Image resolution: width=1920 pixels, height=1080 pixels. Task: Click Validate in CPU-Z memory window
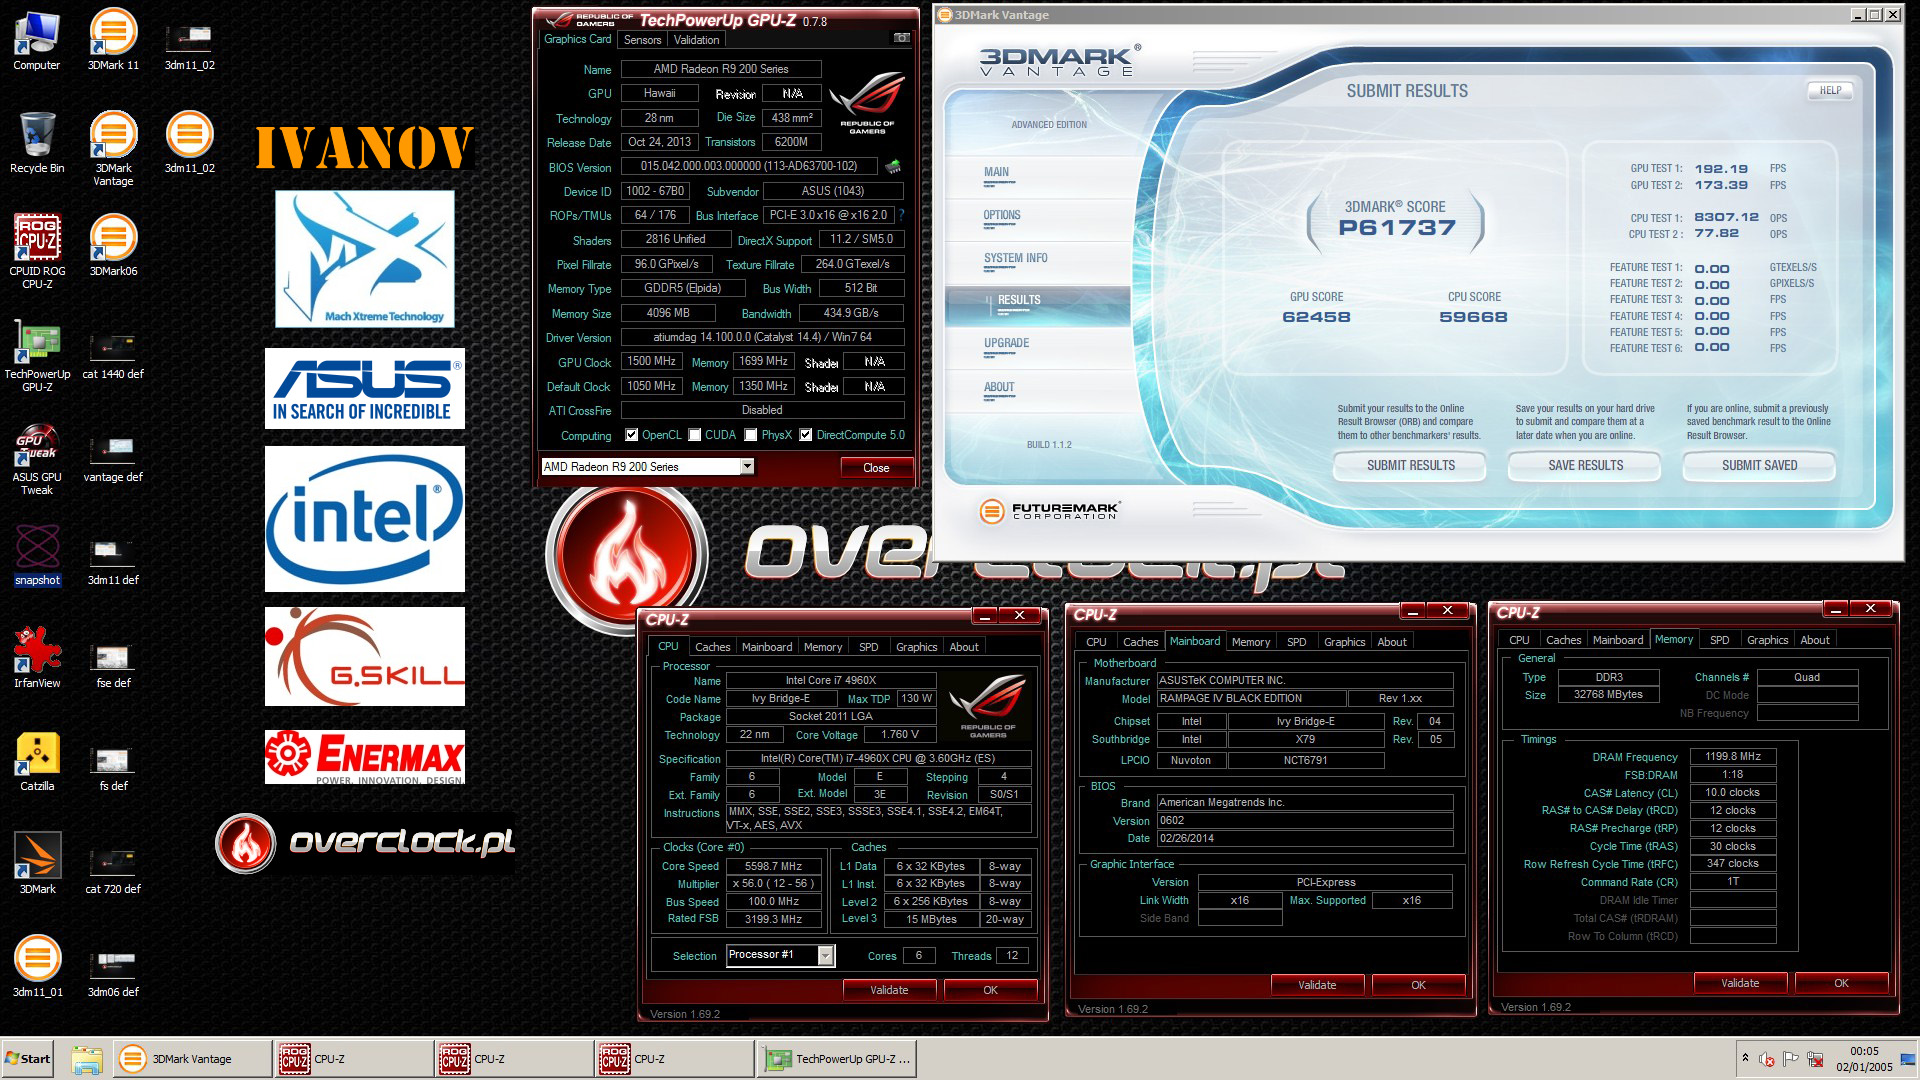[1740, 983]
